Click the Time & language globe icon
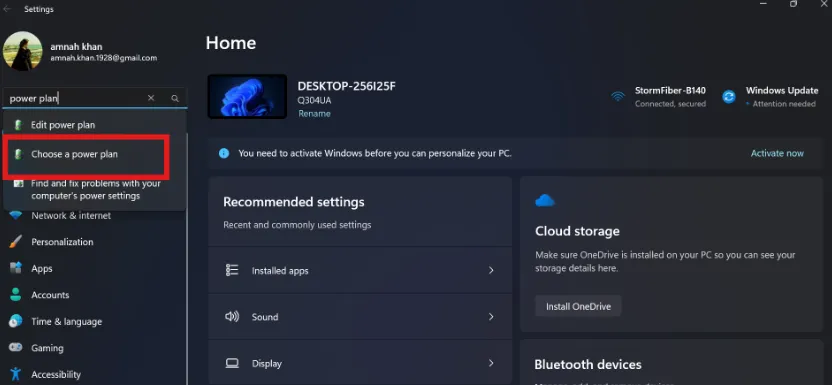This screenshot has height=385, width=832. coord(16,321)
